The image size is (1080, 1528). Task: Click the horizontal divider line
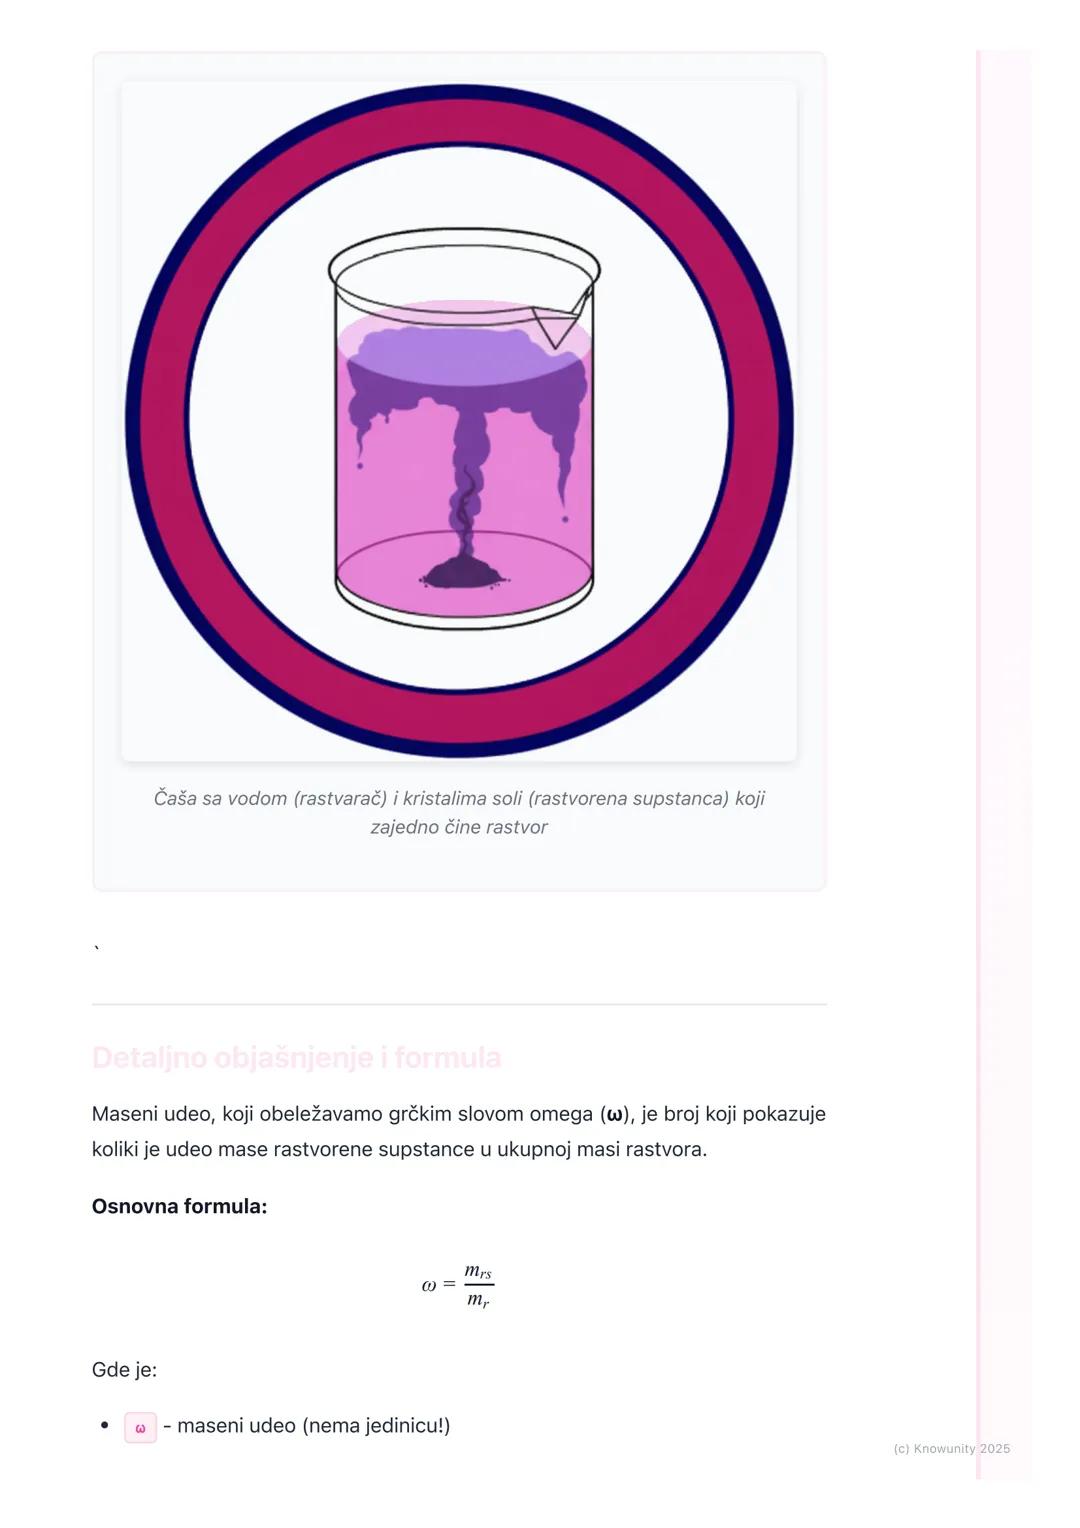(459, 1004)
